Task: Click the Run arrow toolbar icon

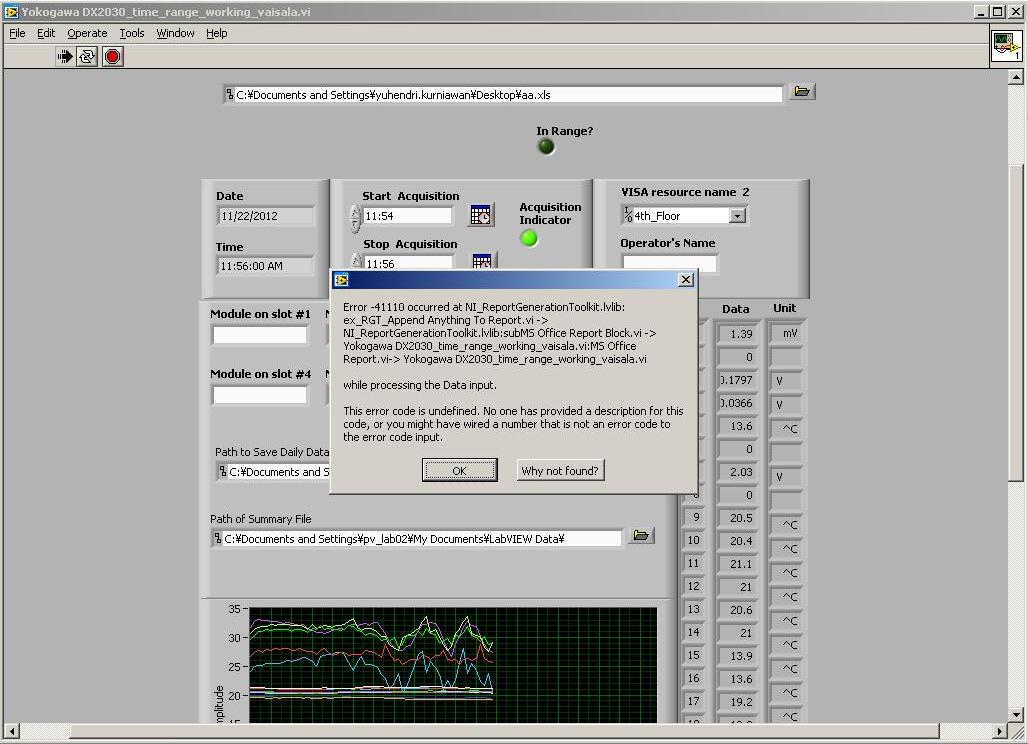Action: (64, 57)
